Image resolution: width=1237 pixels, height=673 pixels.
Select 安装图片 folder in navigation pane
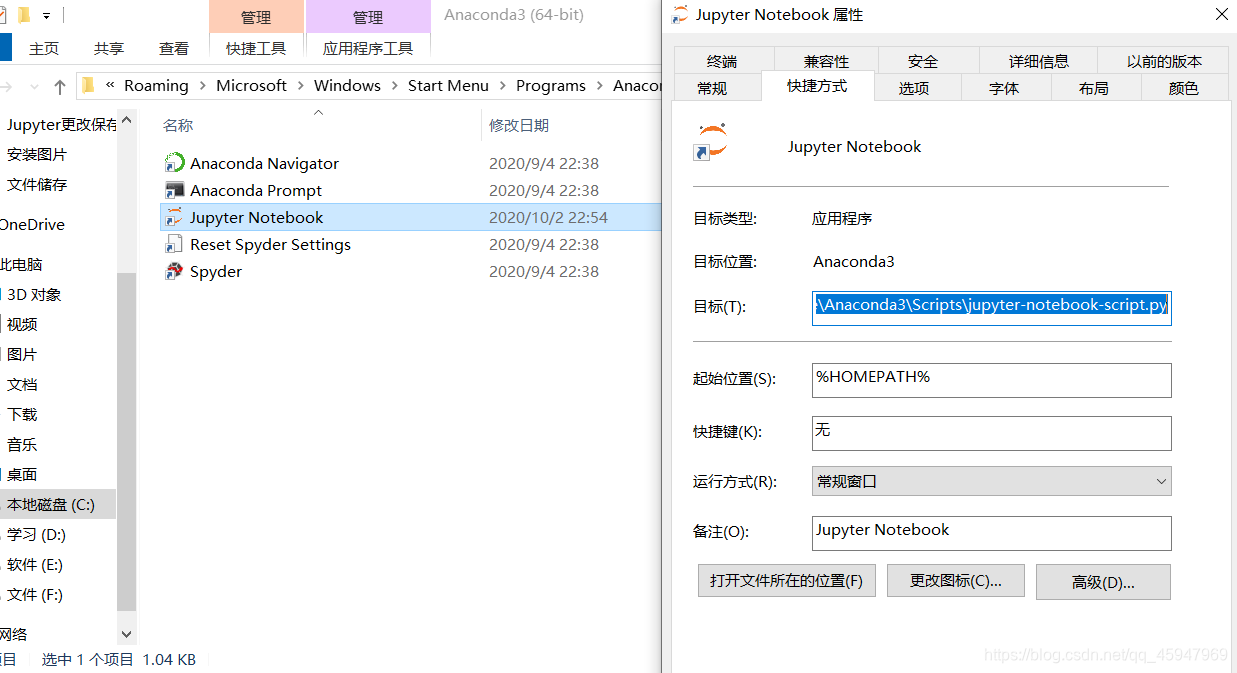tap(37, 154)
